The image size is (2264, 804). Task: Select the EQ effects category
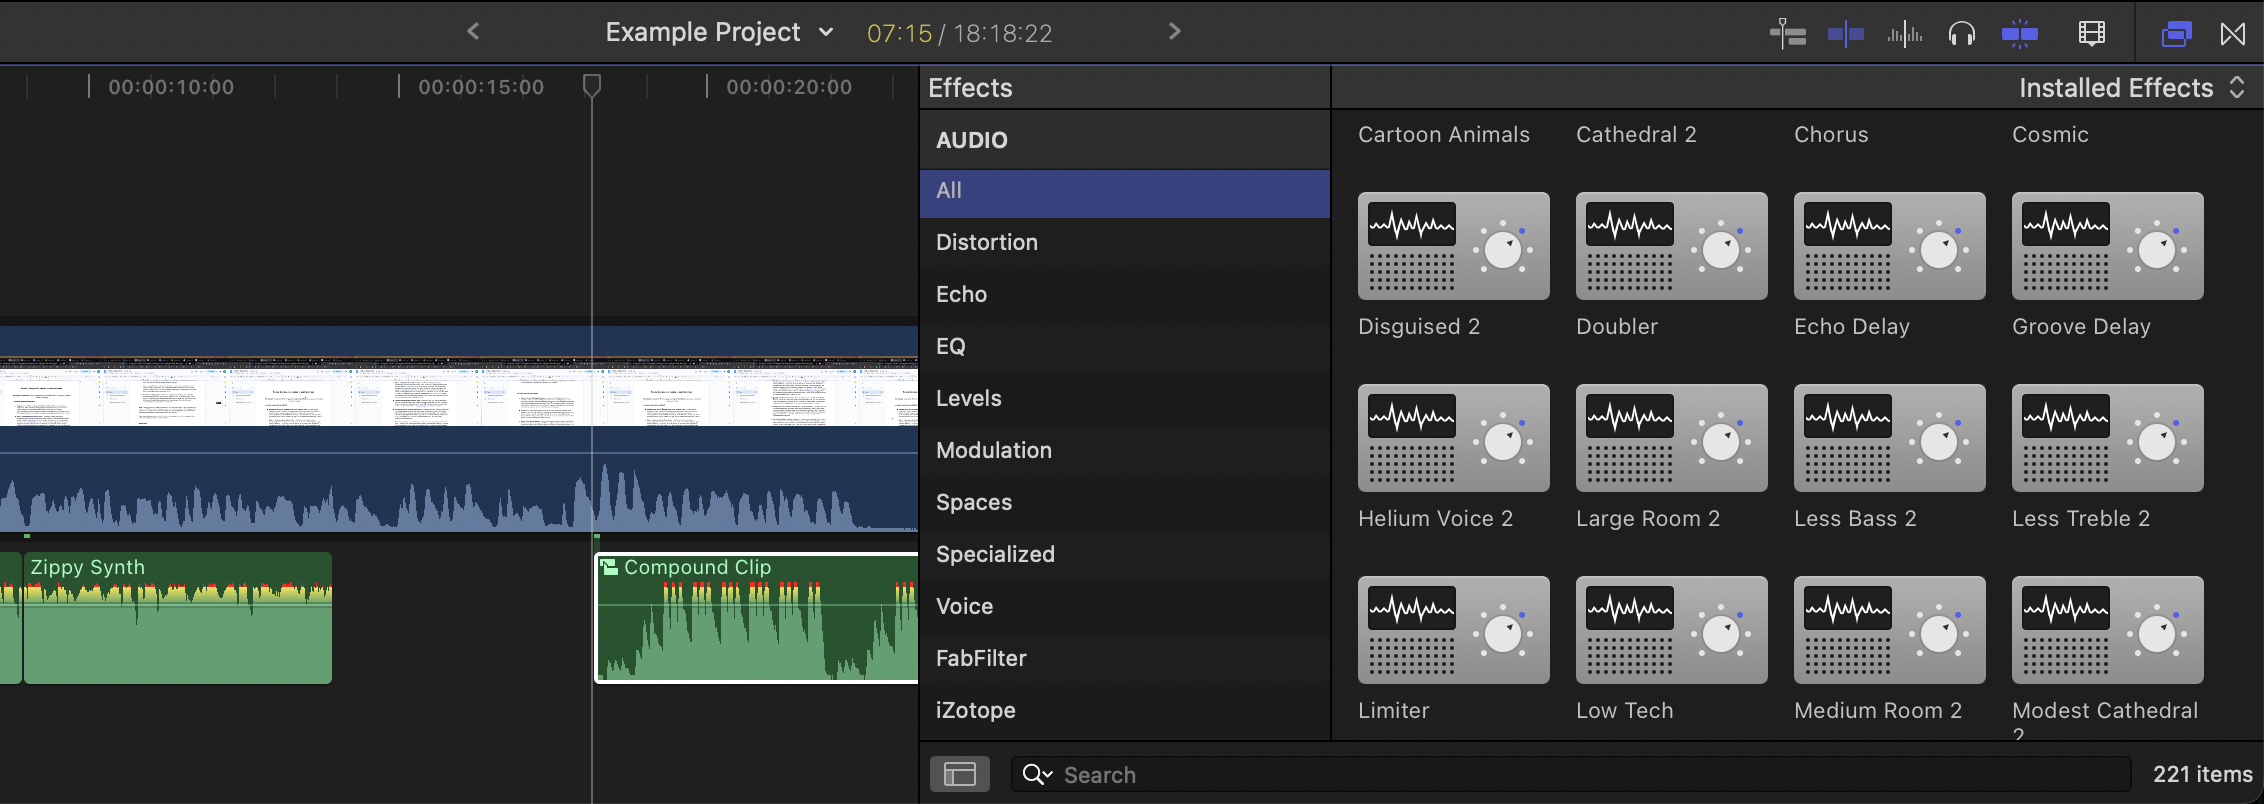(1124, 346)
